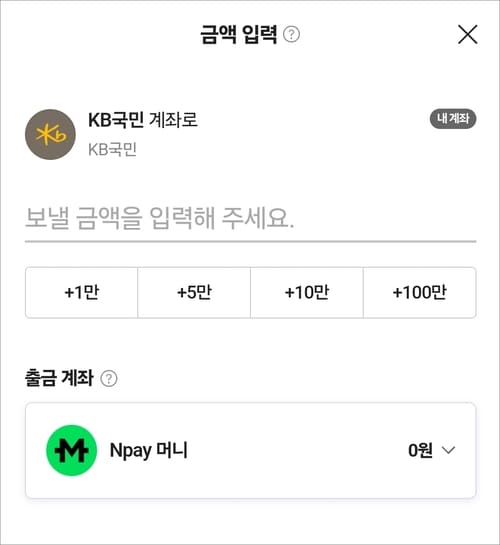
Task: Select the Npay 머니 account label
Action: (149, 450)
